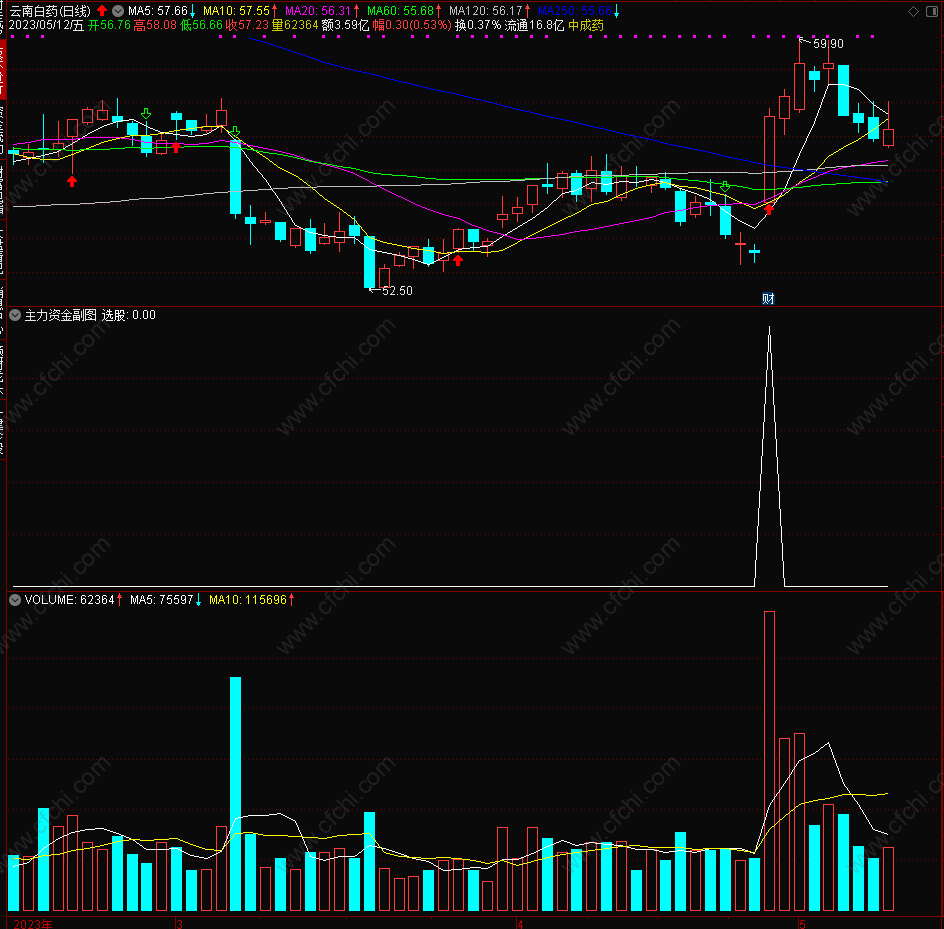This screenshot has height=929, width=944.
Task: Click the change value 幅0.30(0.53%)
Action: tap(412, 25)
